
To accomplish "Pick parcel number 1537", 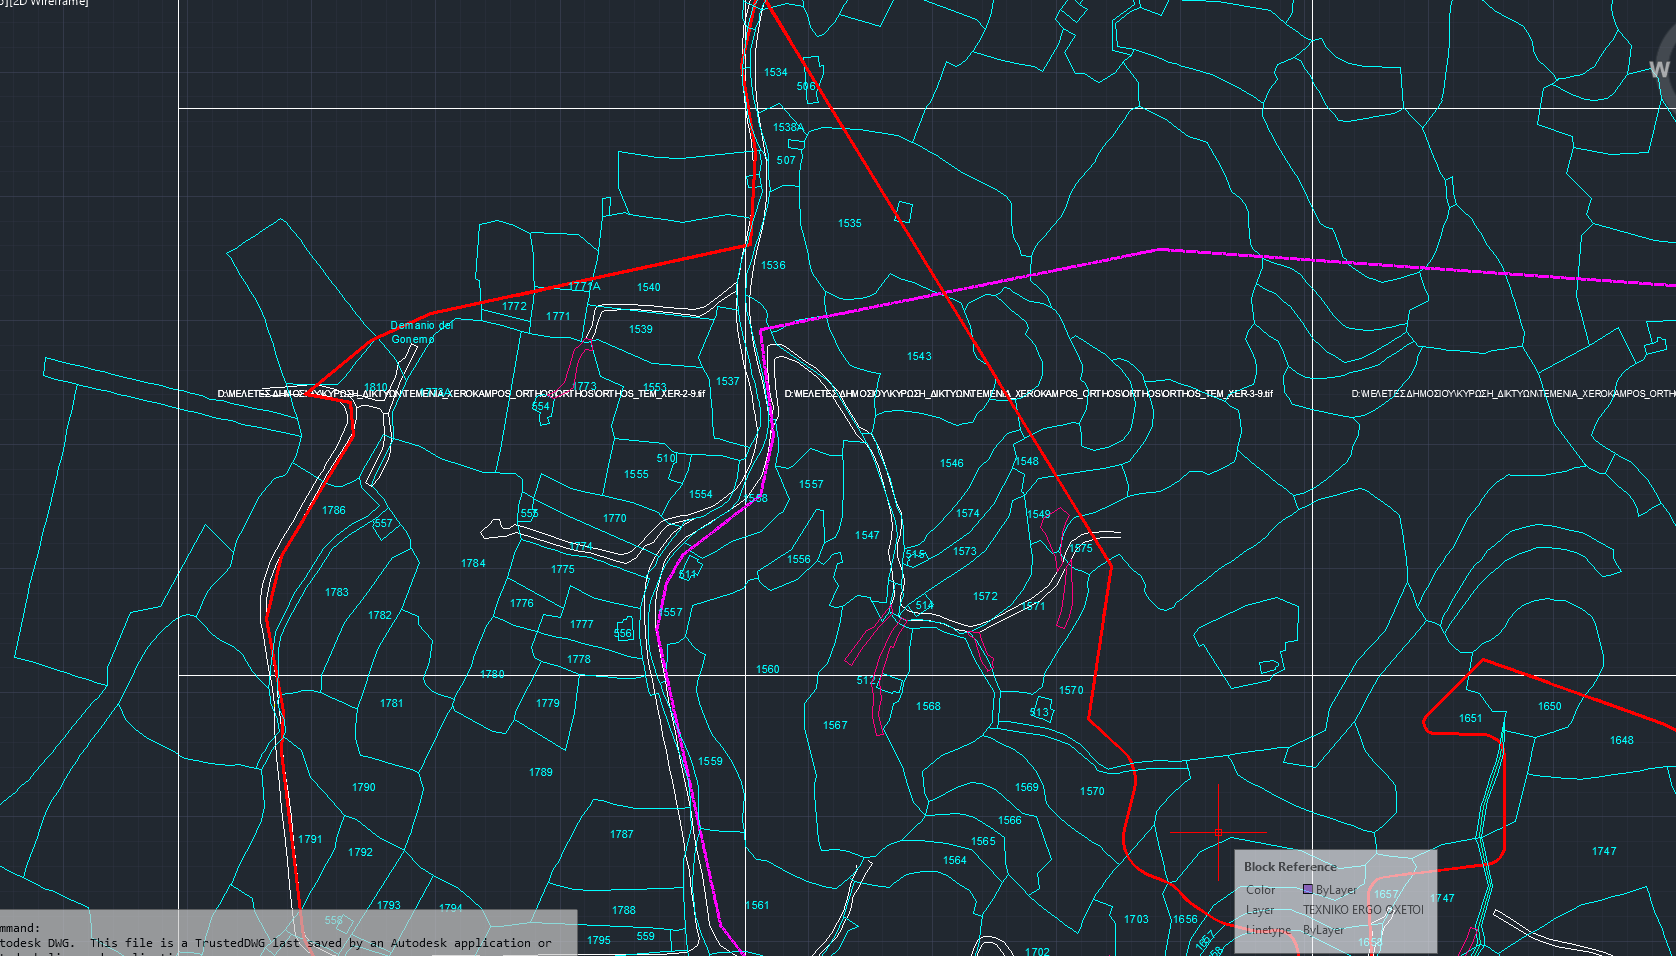I will [727, 382].
